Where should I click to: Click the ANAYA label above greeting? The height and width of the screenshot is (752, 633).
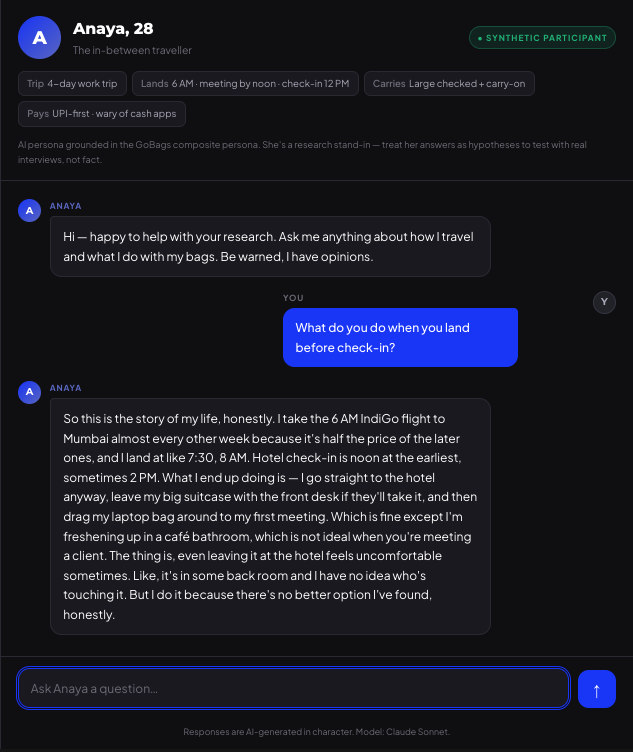pos(66,206)
